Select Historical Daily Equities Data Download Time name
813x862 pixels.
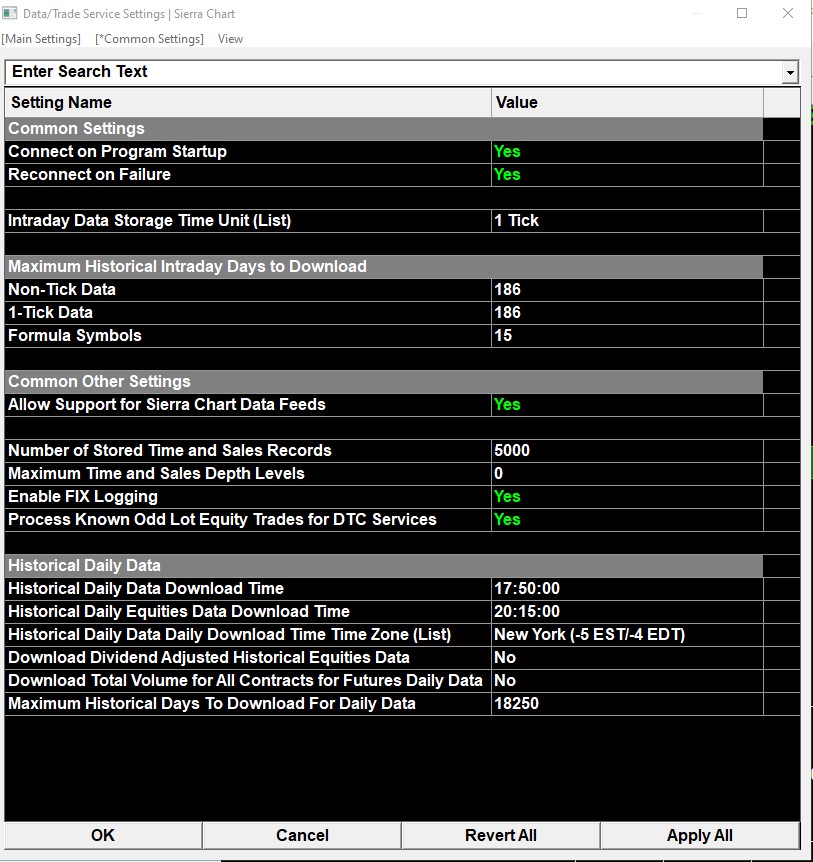248,612
